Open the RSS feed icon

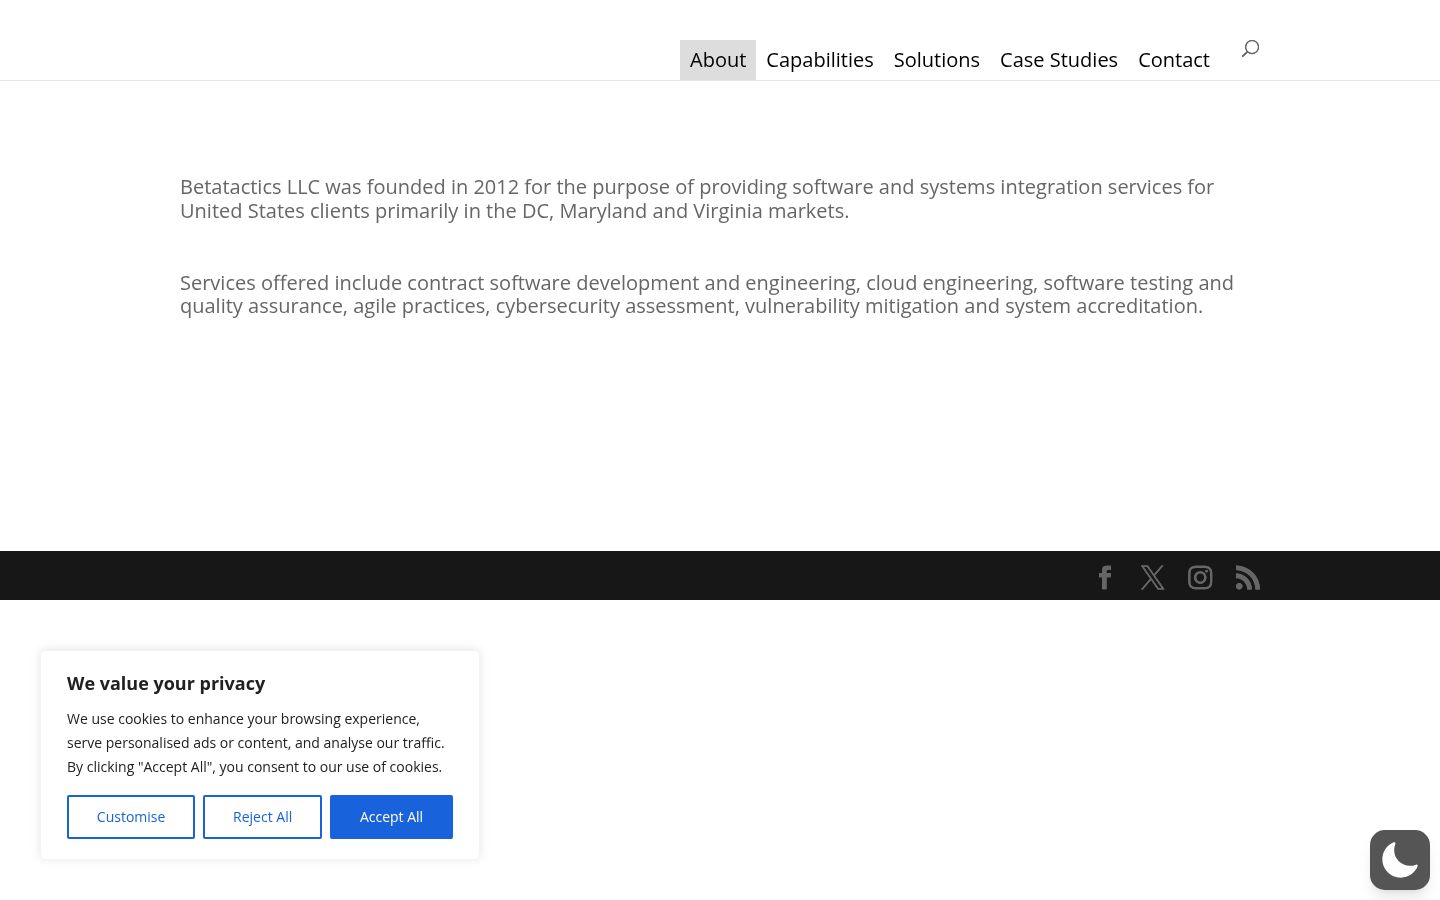pyautogui.click(x=1248, y=578)
